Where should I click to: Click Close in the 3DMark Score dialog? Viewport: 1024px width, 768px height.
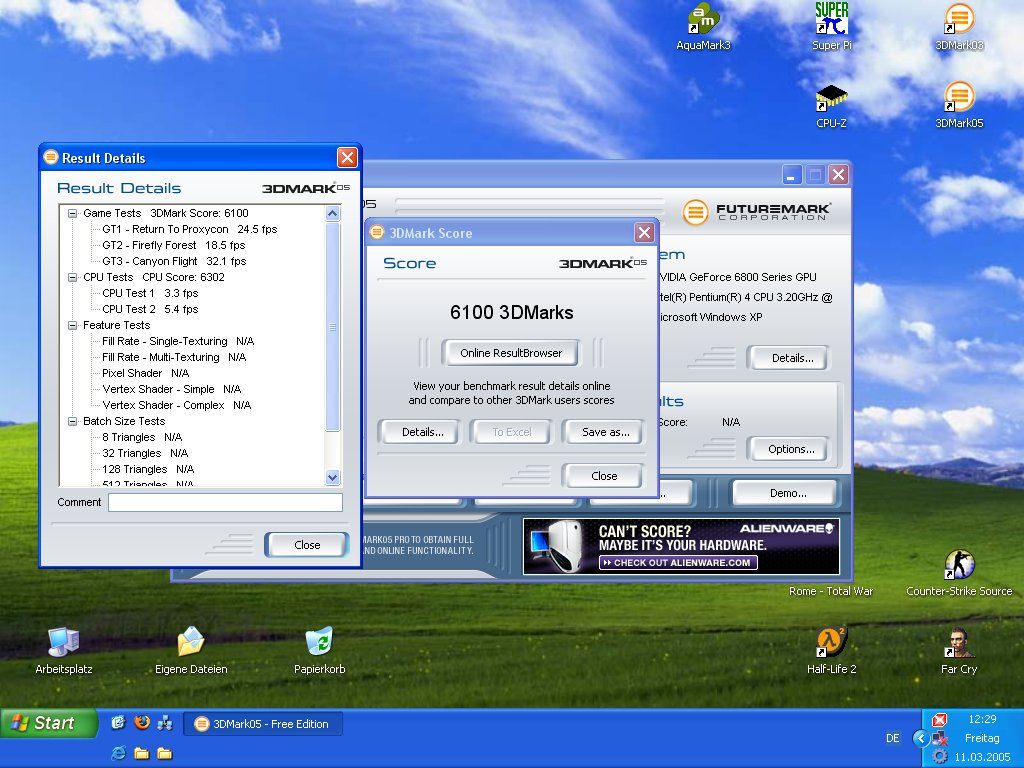click(x=603, y=476)
